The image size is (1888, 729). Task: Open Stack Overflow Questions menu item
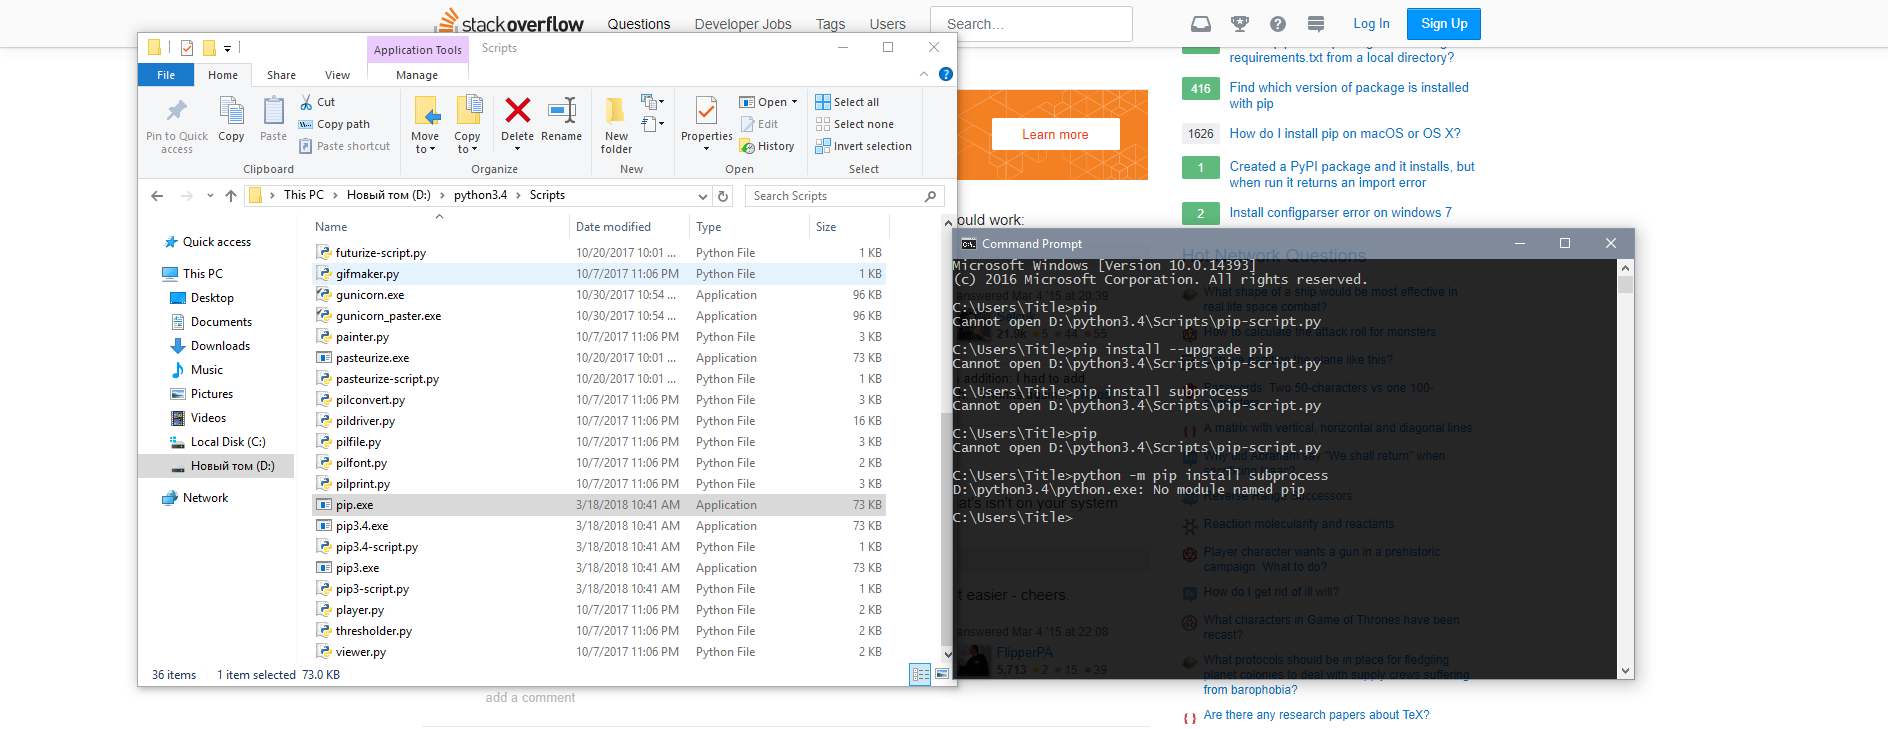[x=639, y=24]
